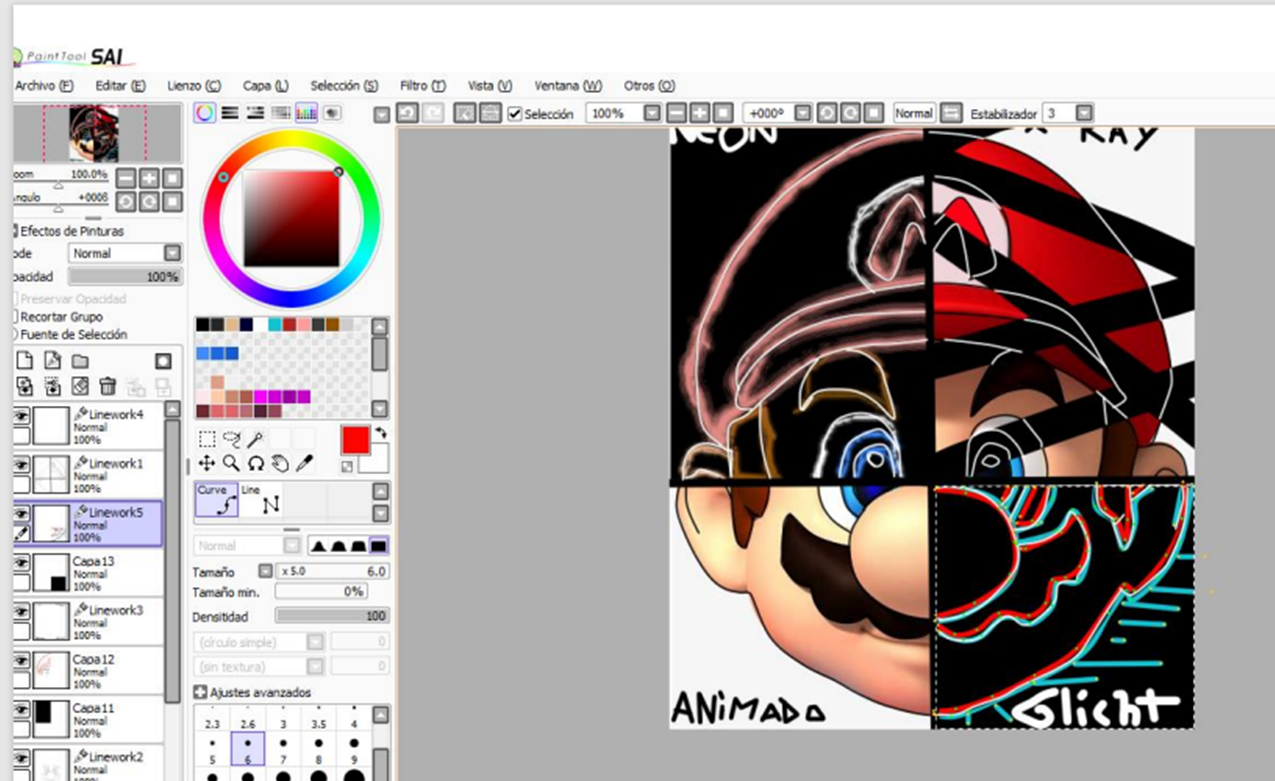Image resolution: width=1275 pixels, height=781 pixels.
Task: Create a new linework layer
Action: (x=53, y=361)
